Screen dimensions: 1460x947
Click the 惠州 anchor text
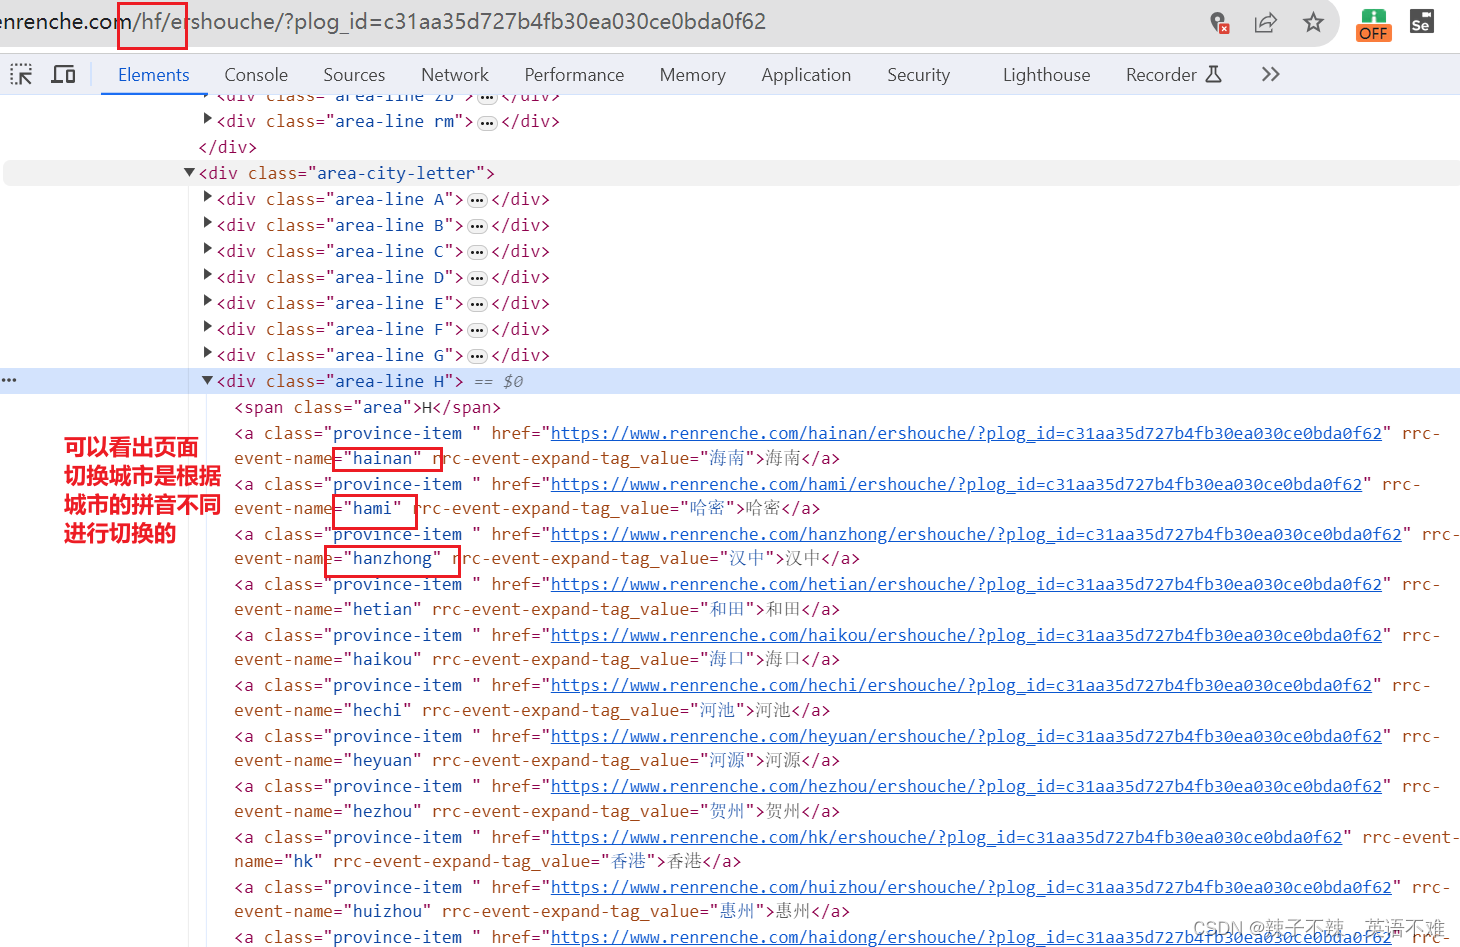coord(793,911)
